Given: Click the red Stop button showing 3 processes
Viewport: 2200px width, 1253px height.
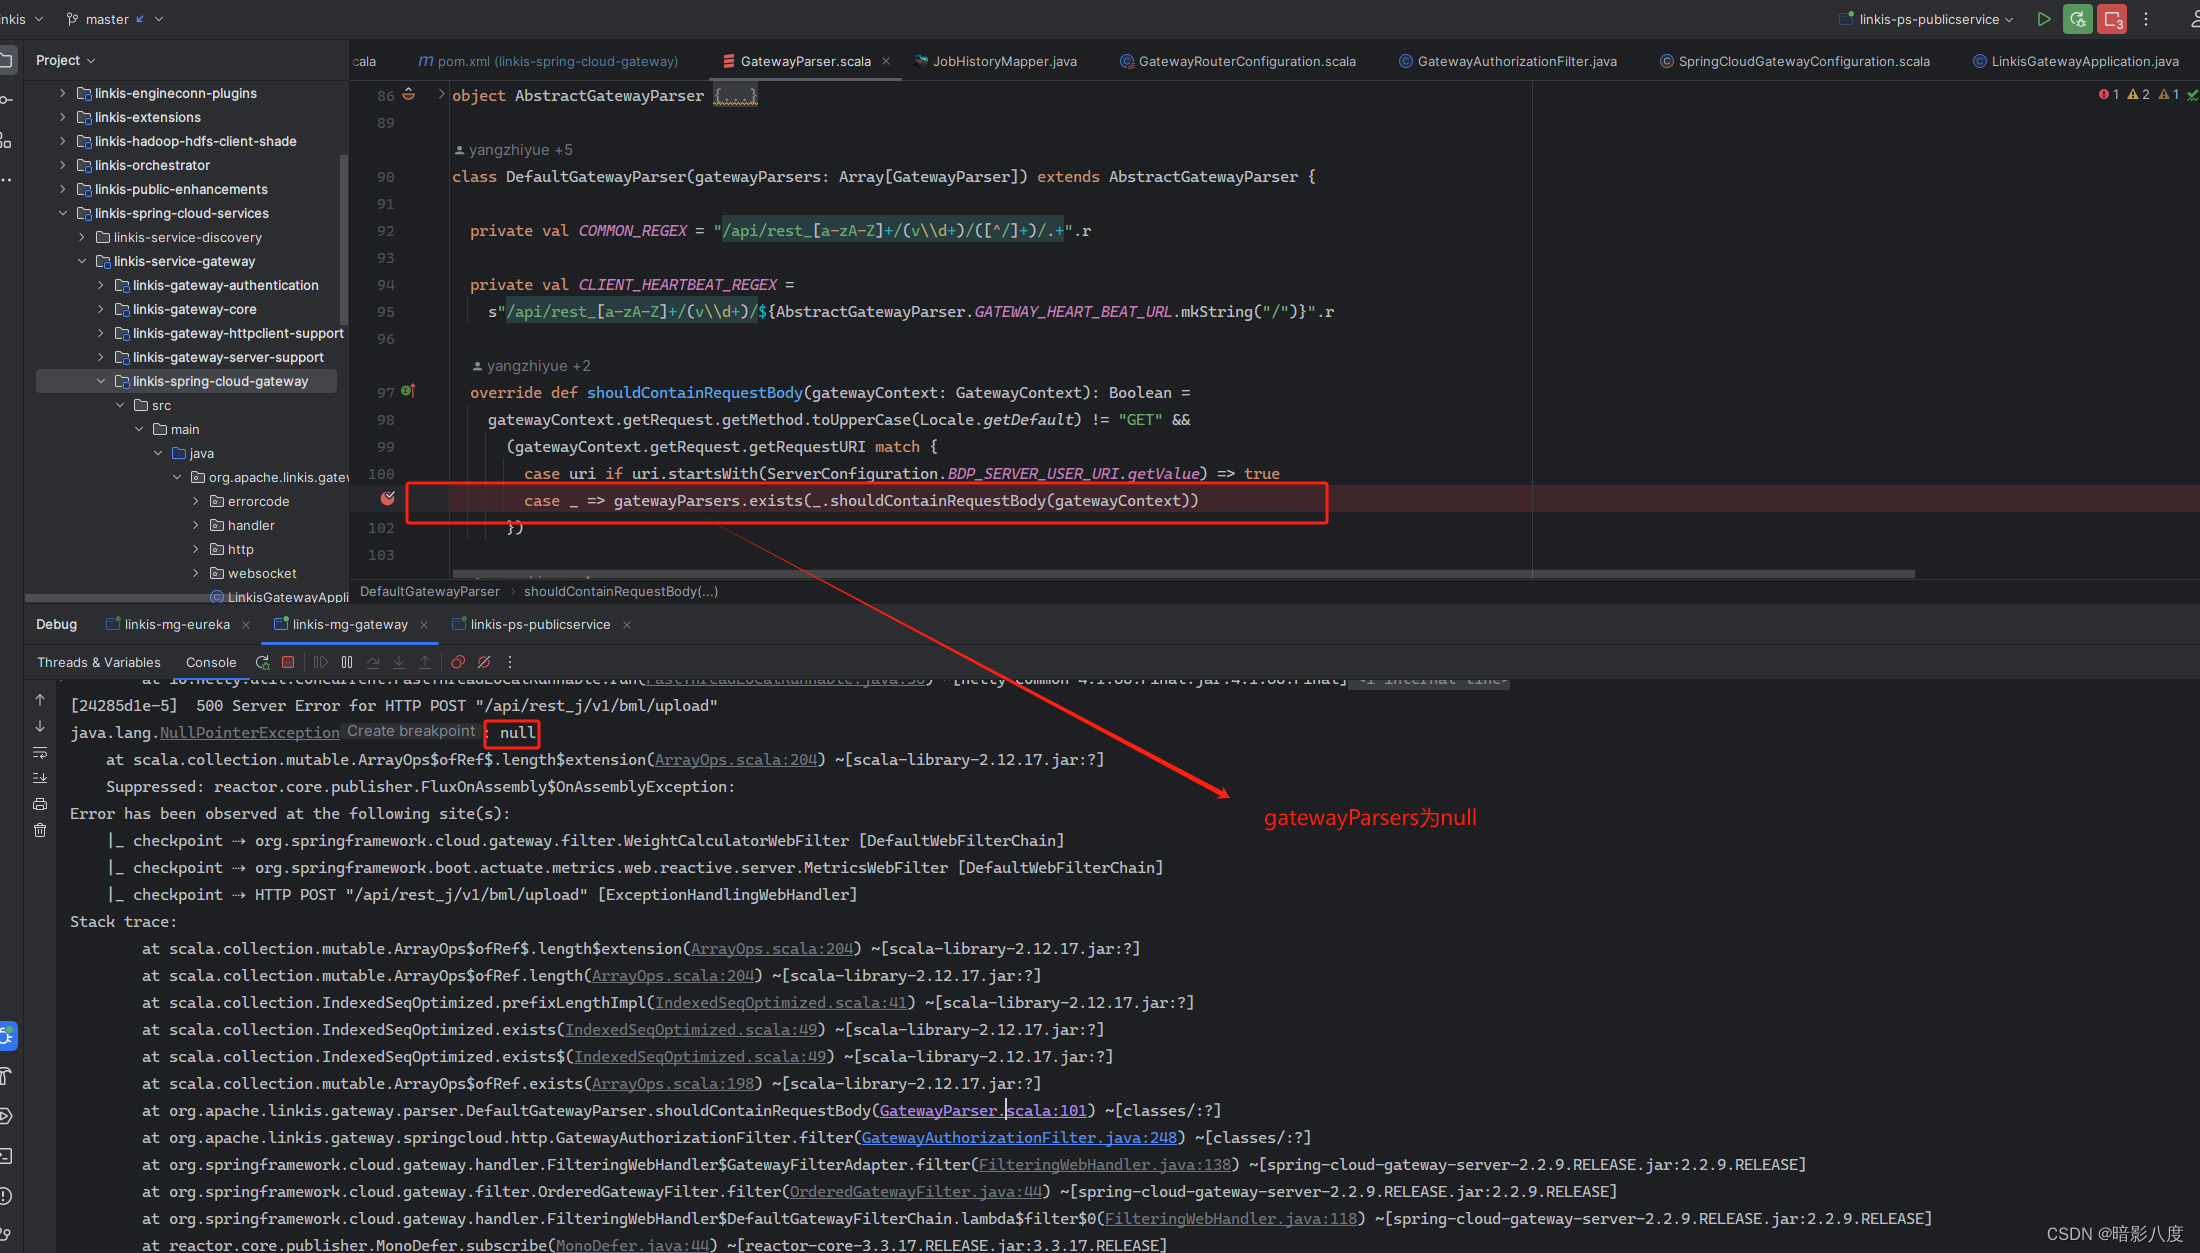Looking at the screenshot, I should point(2112,19).
